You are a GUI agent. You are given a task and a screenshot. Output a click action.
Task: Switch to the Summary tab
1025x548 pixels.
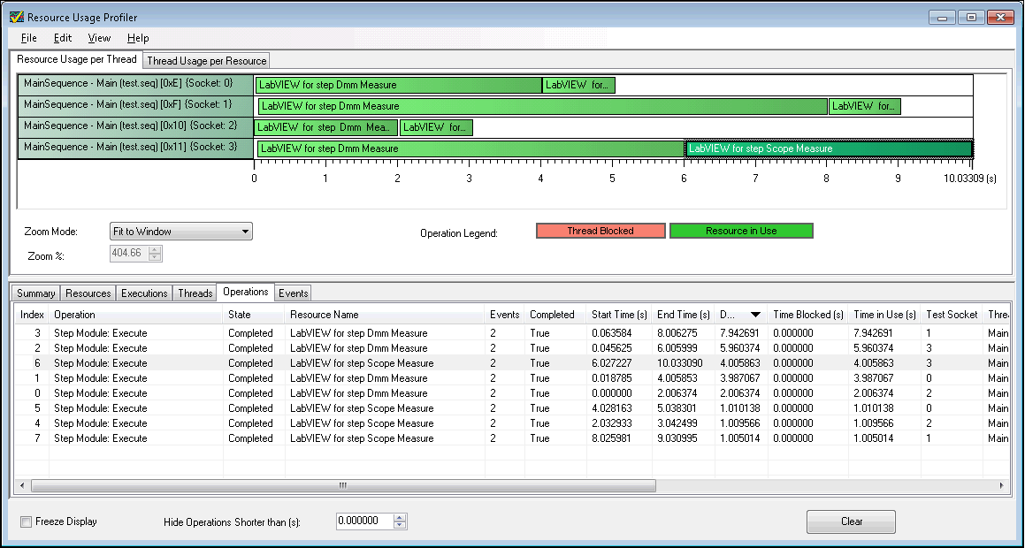36,293
